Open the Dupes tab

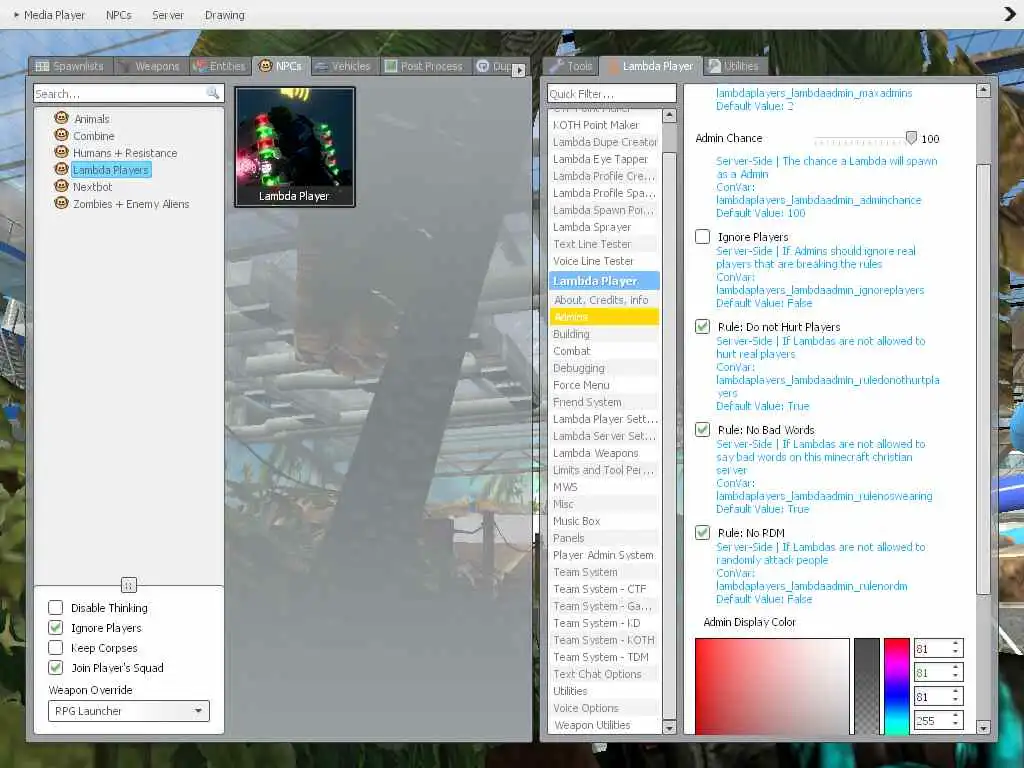click(x=494, y=66)
